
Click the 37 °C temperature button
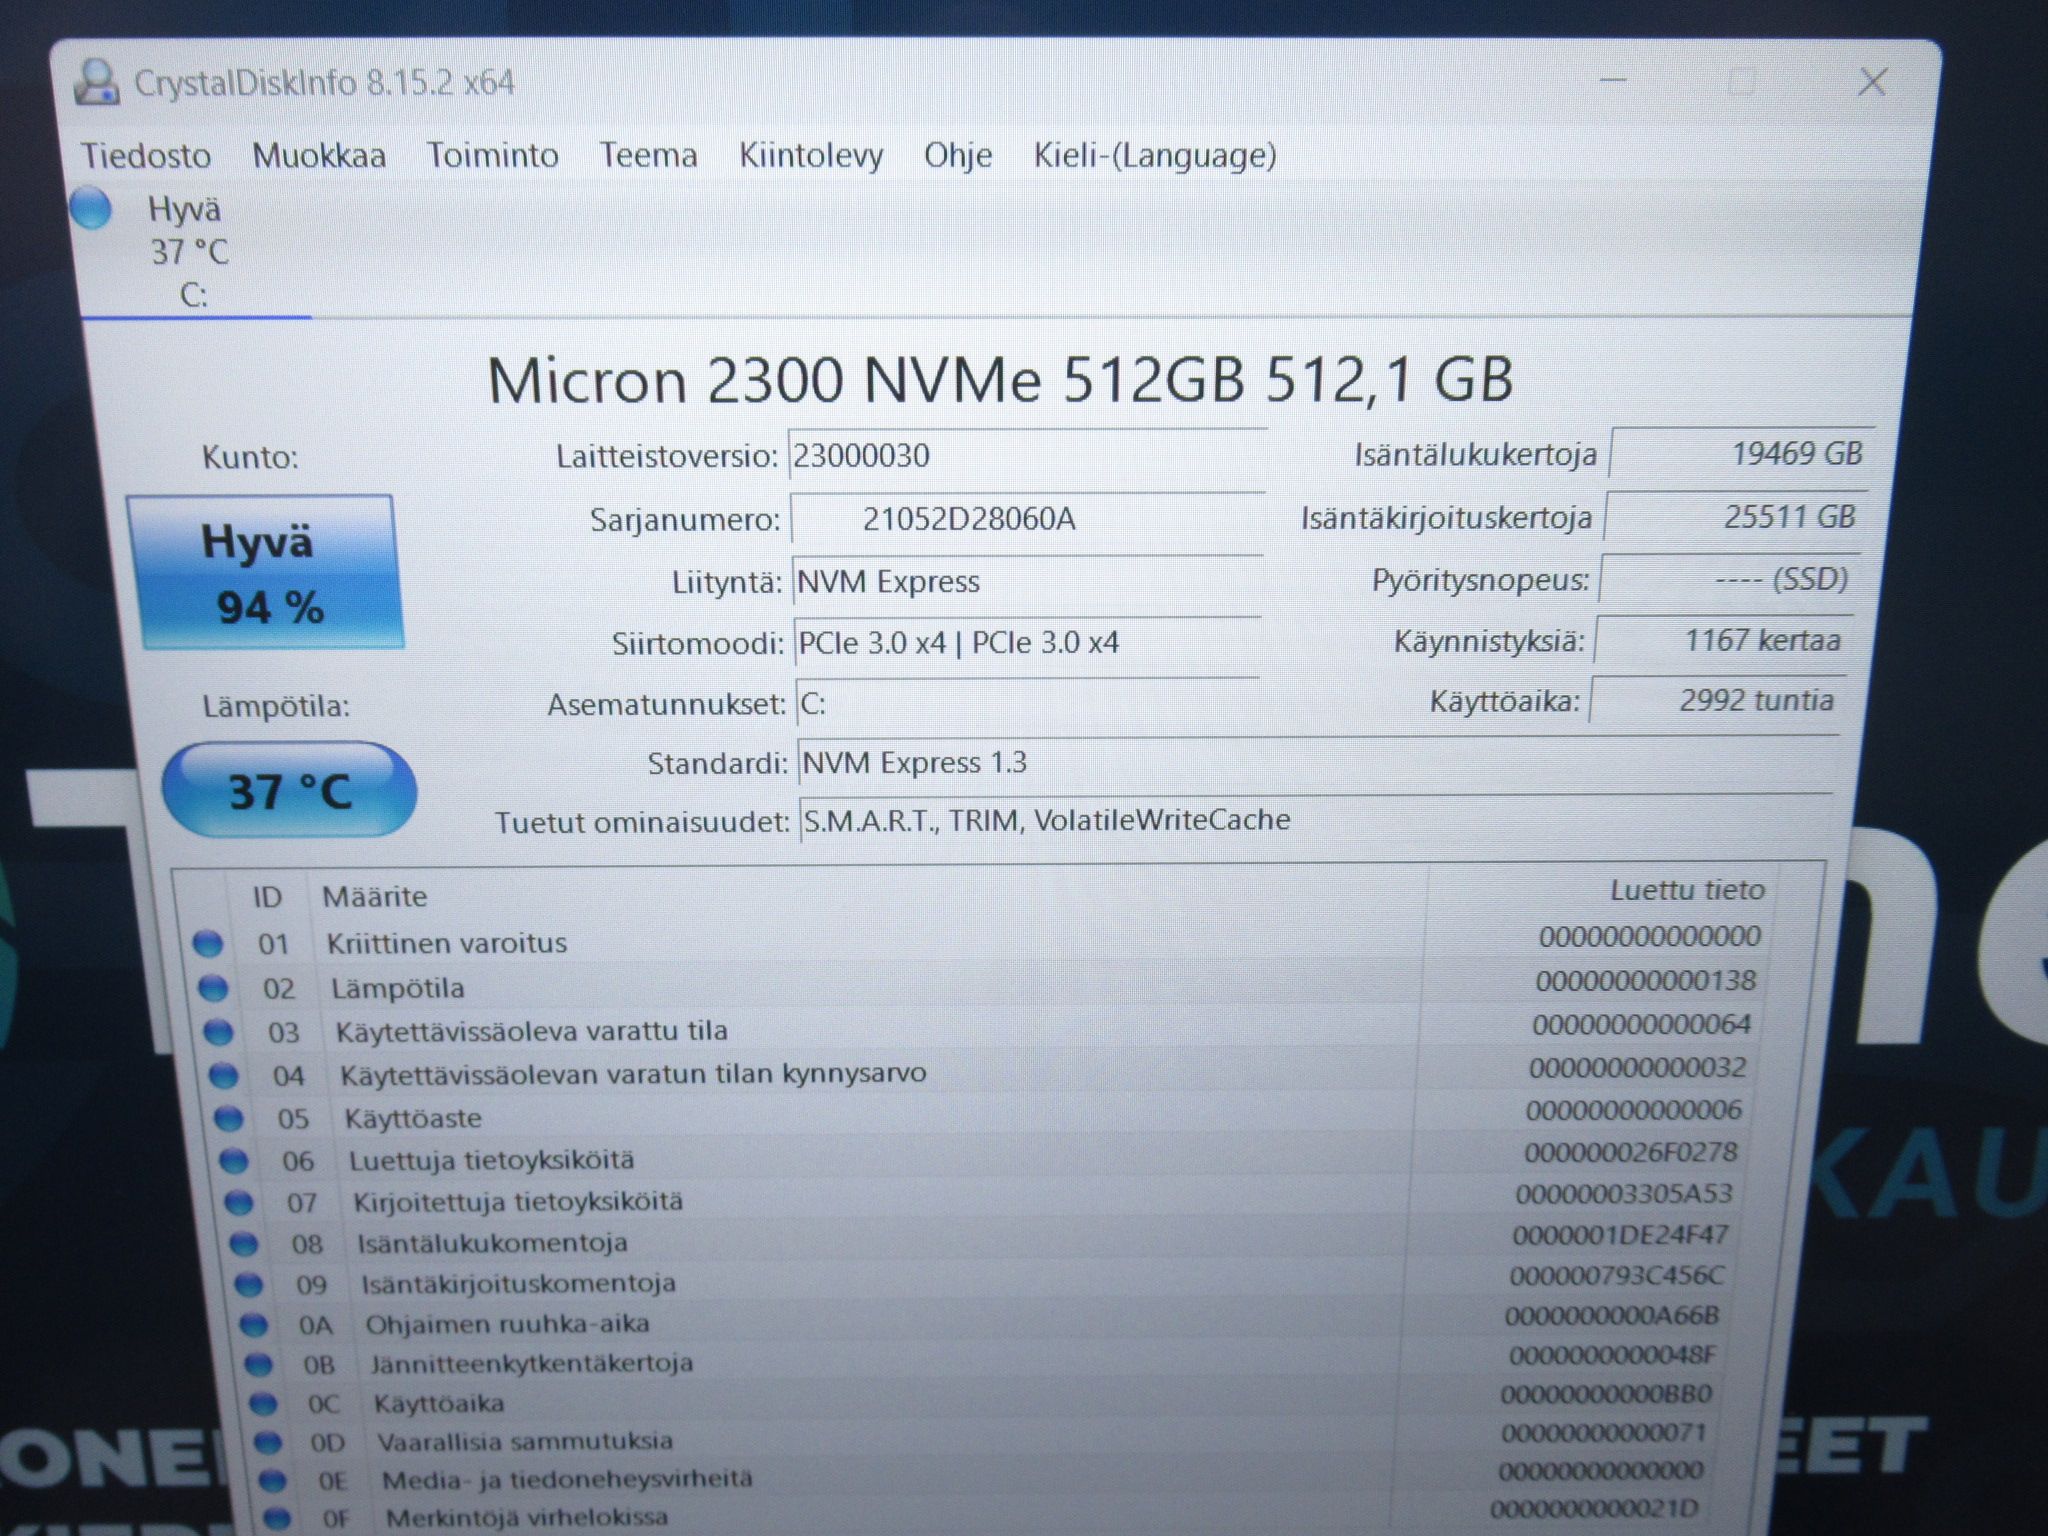point(289,790)
